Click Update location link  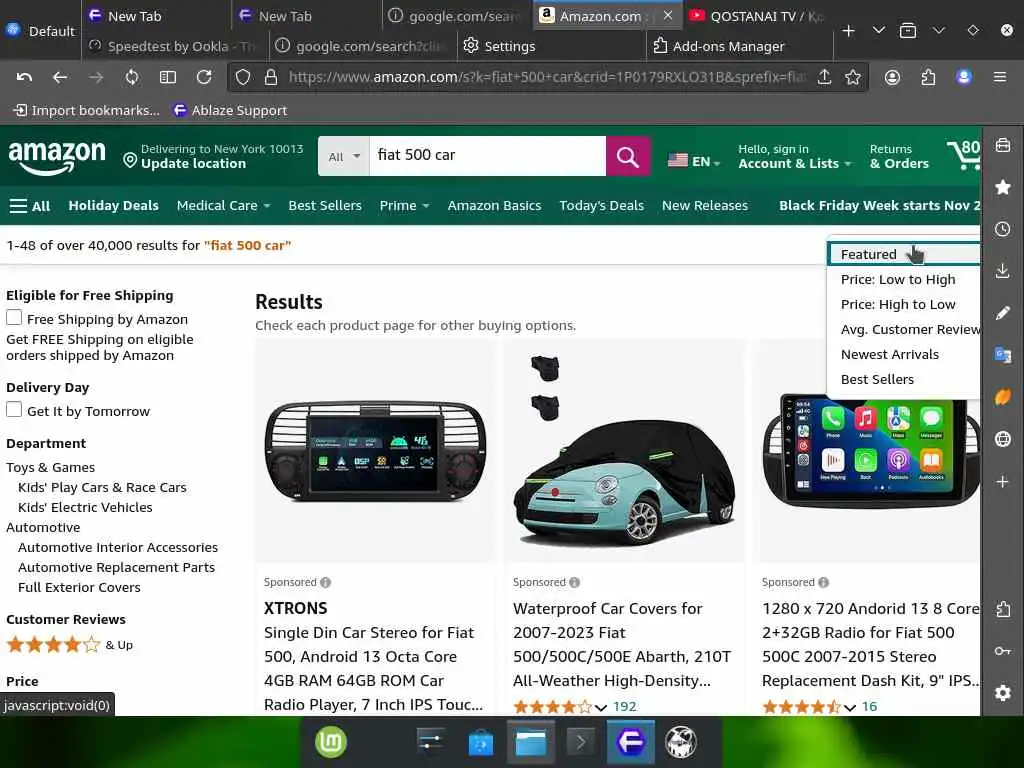pyautogui.click(x=193, y=164)
